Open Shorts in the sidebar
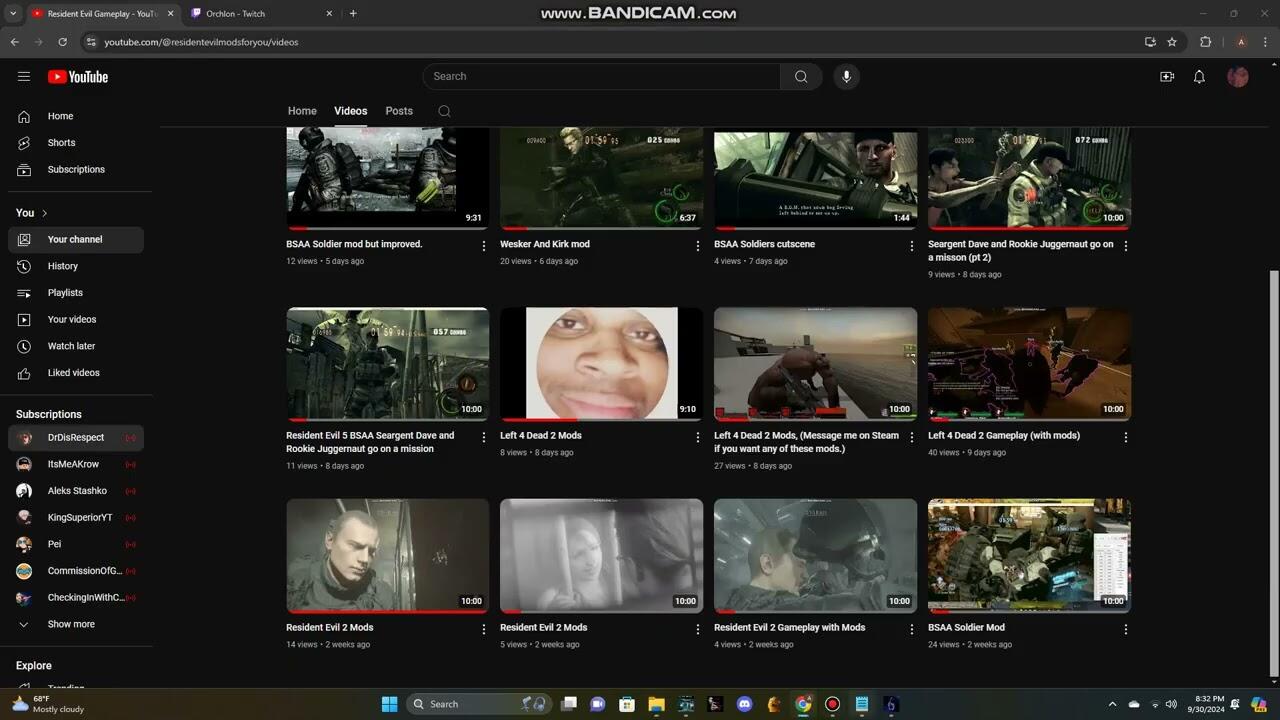 pyautogui.click(x=61, y=143)
